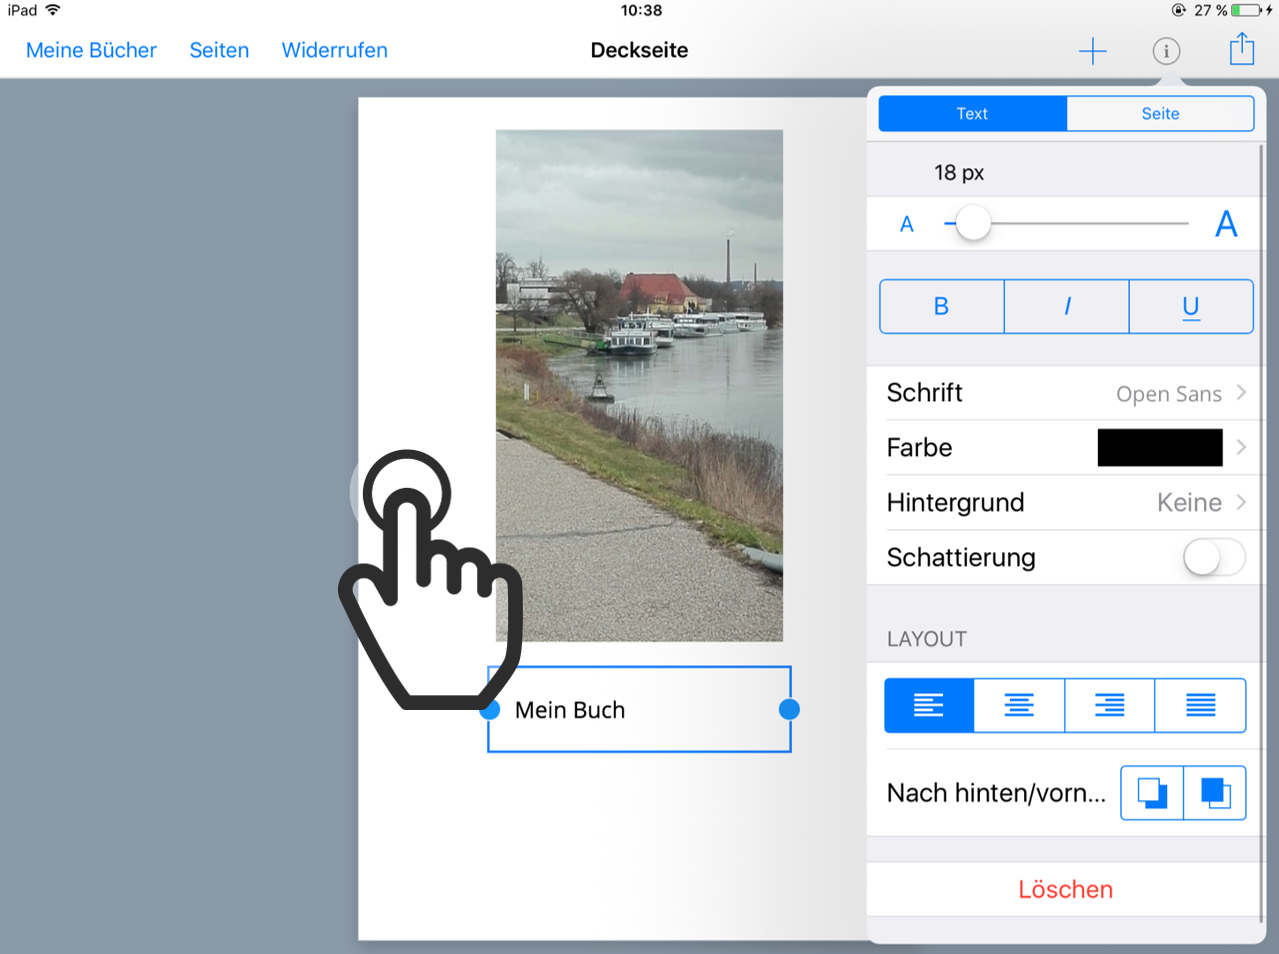Align text to the right

1110,705
